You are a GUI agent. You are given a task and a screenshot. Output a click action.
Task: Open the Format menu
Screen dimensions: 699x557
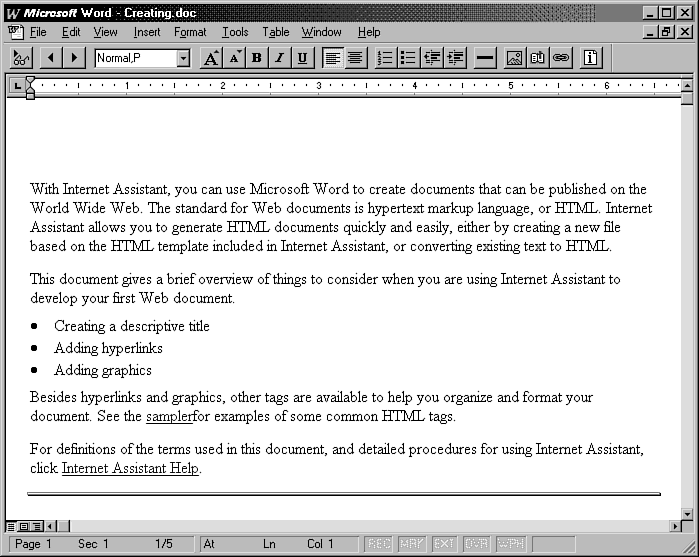coord(190,32)
